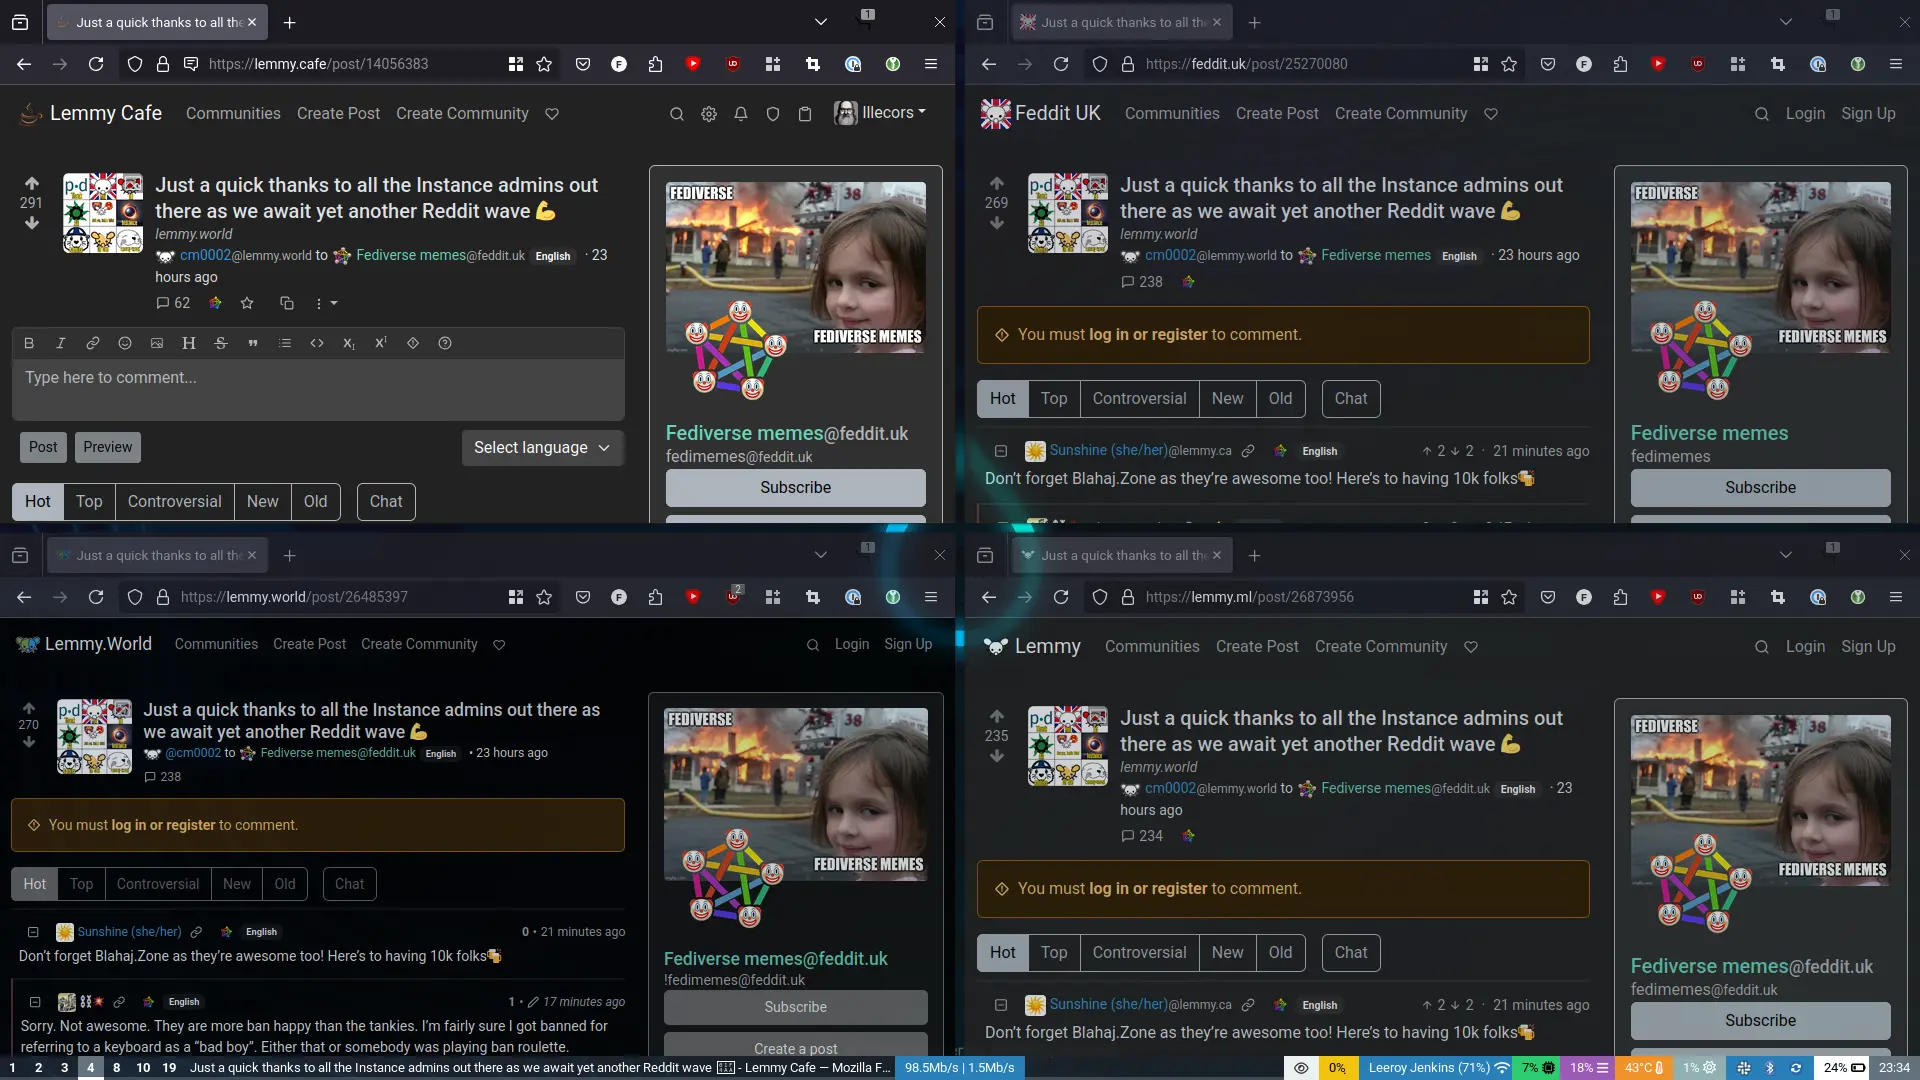The height and width of the screenshot is (1080, 1920).
Task: Switch to the Chat view in the Lemmy.World window
Action: coord(350,884)
